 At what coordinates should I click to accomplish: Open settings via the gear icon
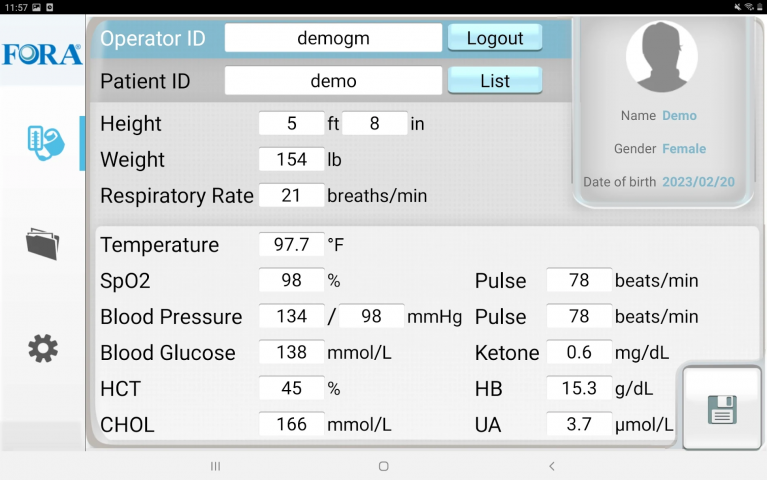pos(42,348)
